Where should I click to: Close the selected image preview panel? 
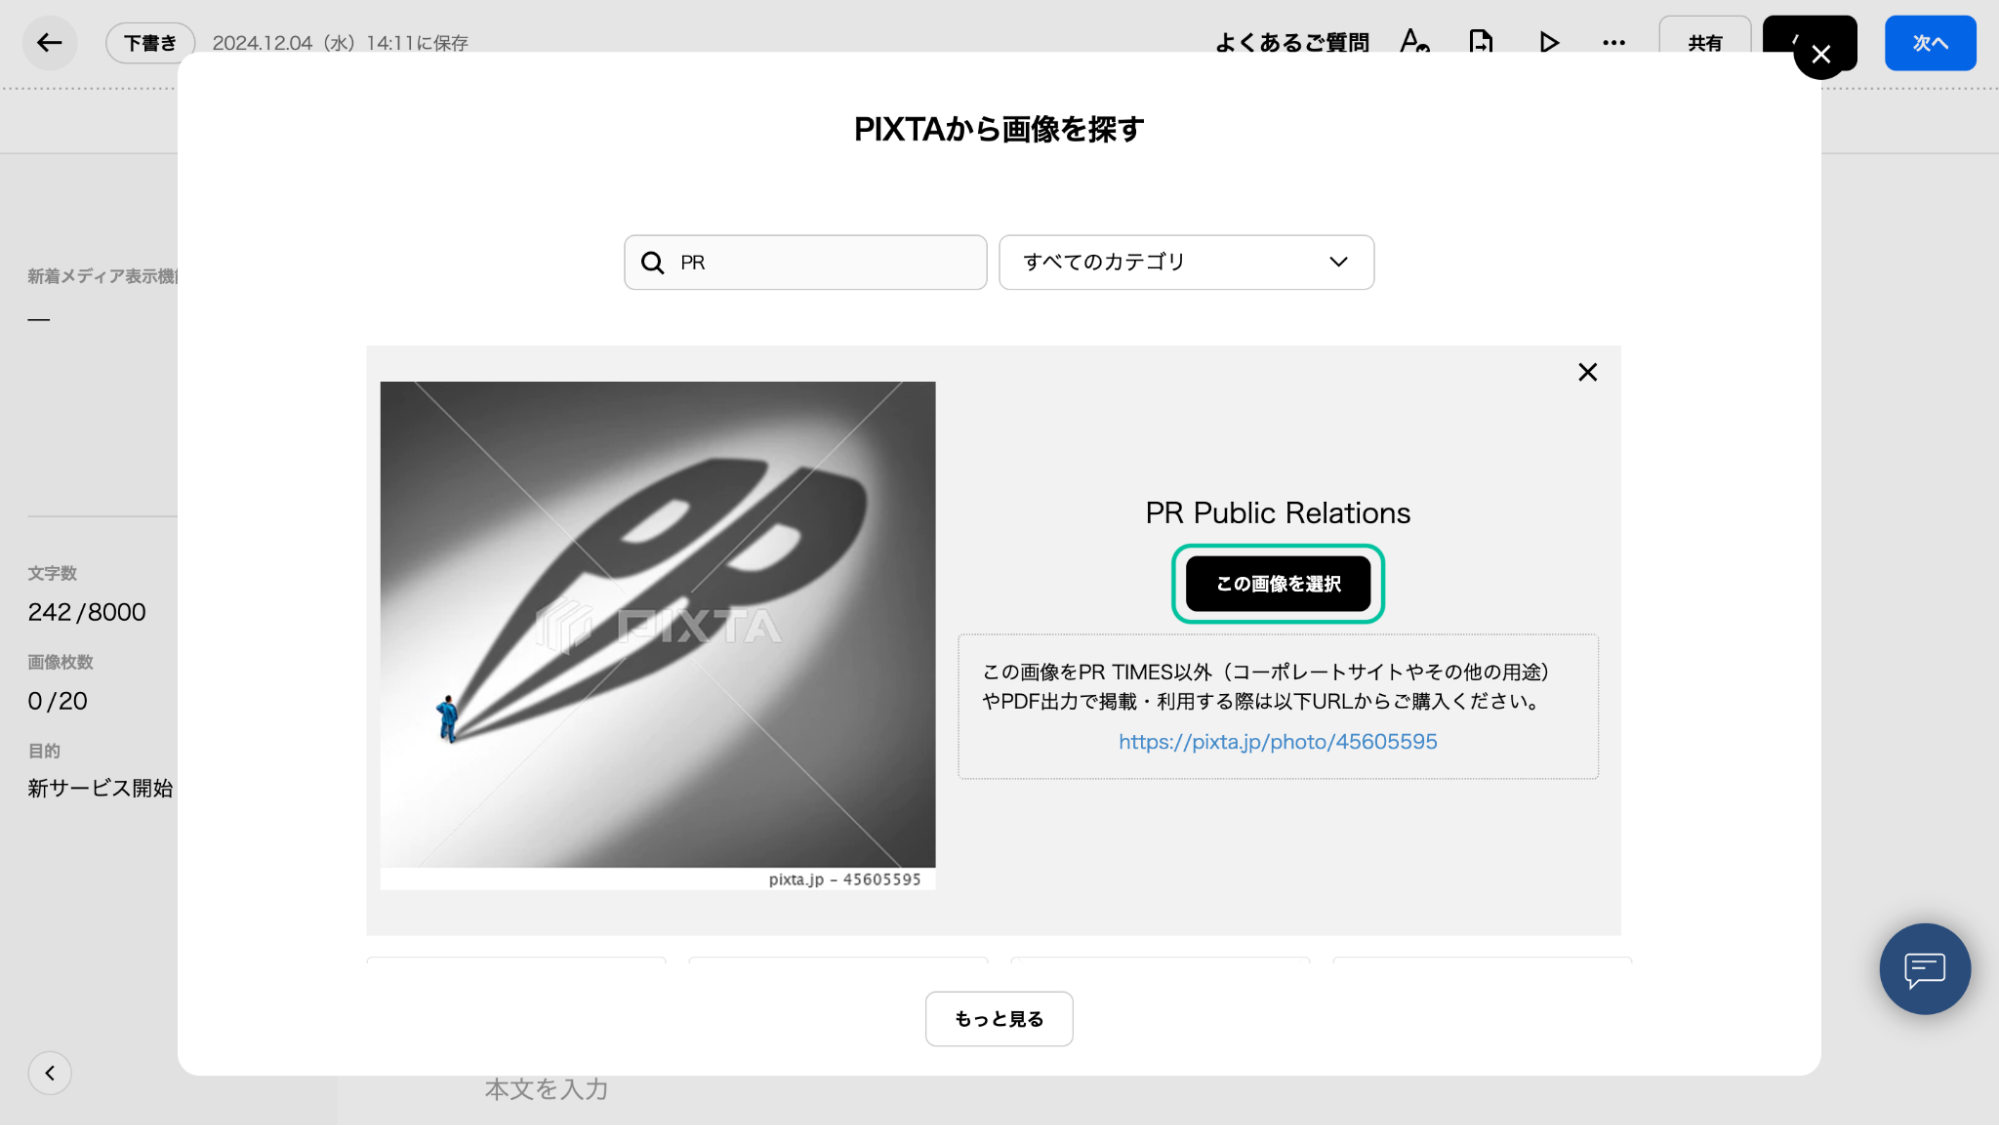(1587, 372)
